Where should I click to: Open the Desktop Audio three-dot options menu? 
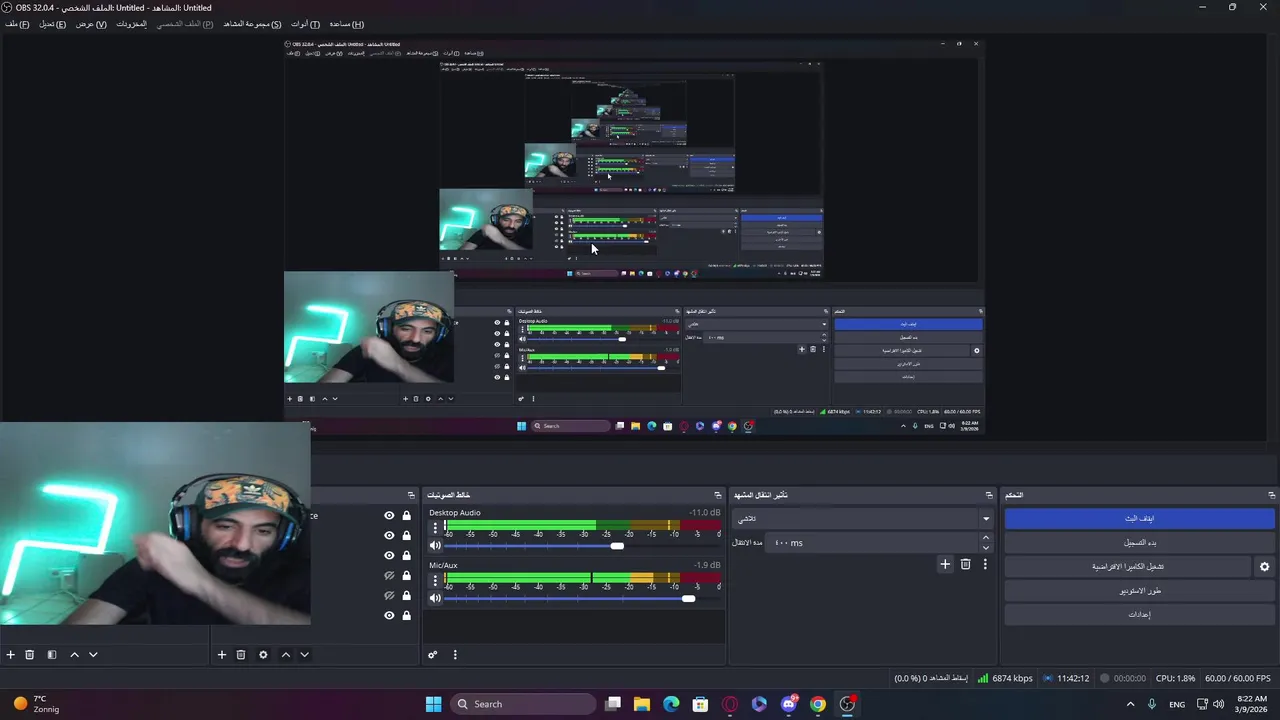pos(435,528)
